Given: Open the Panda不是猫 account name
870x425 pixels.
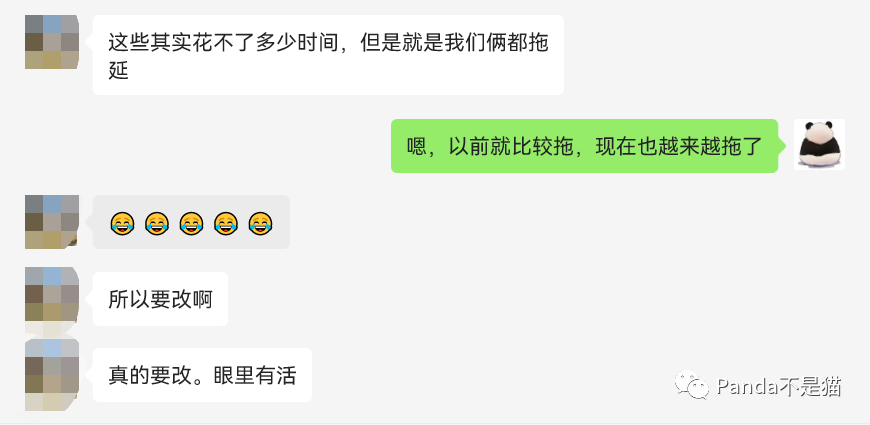Looking at the screenshot, I should click(x=778, y=386).
